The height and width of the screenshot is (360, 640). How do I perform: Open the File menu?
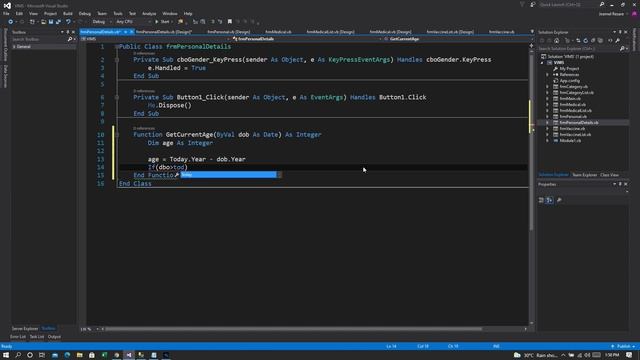[6, 13]
